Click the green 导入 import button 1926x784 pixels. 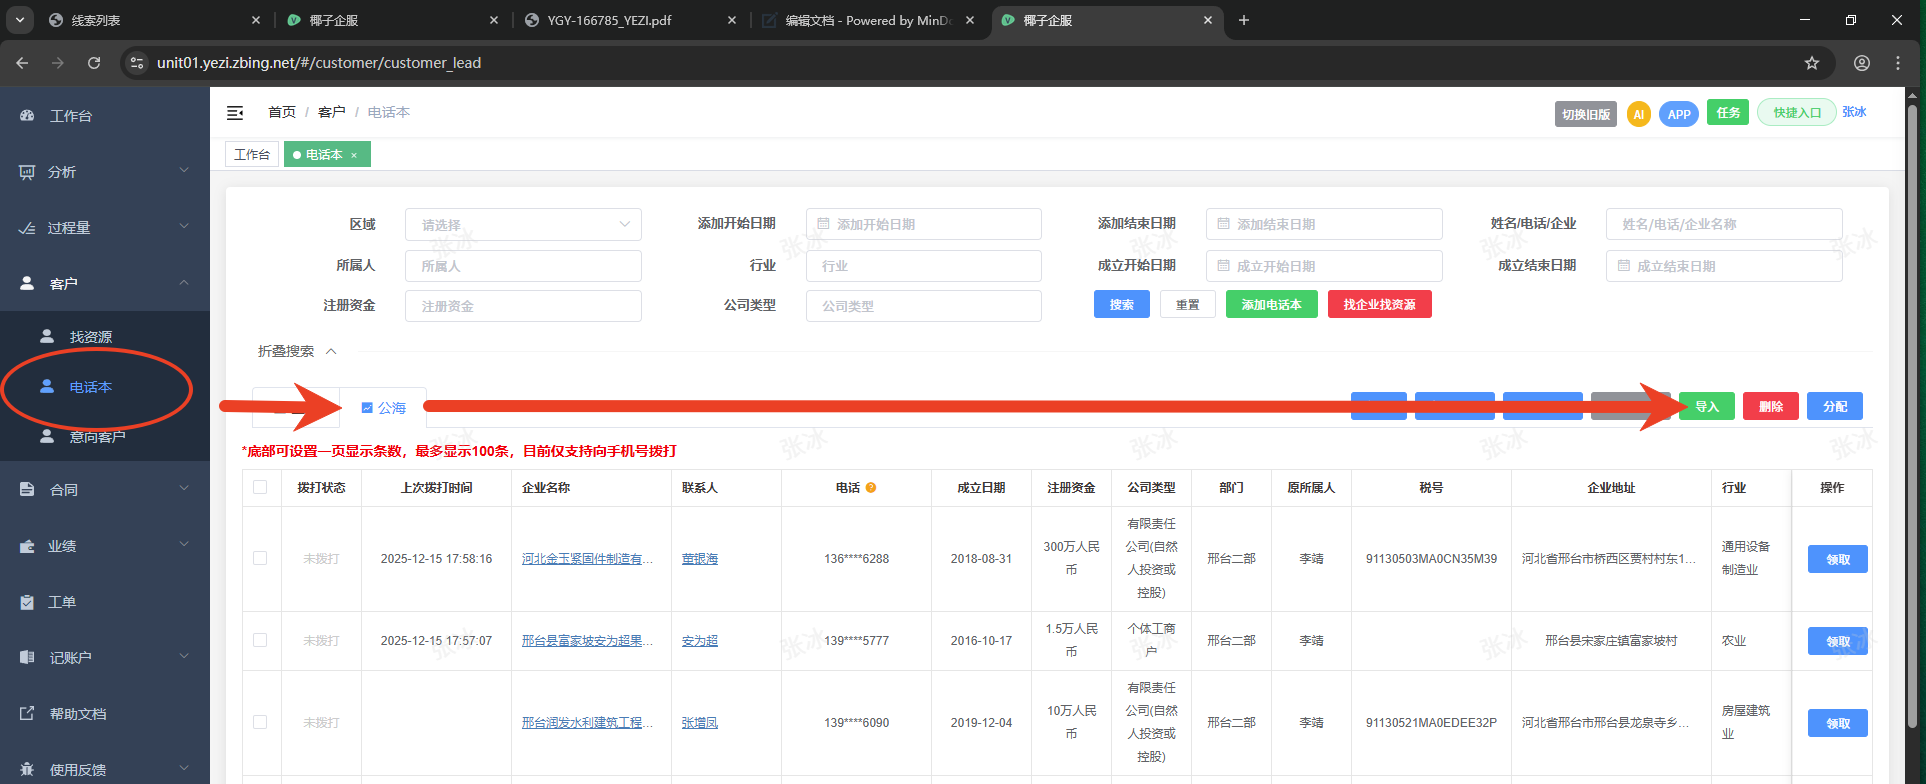[x=1706, y=406]
